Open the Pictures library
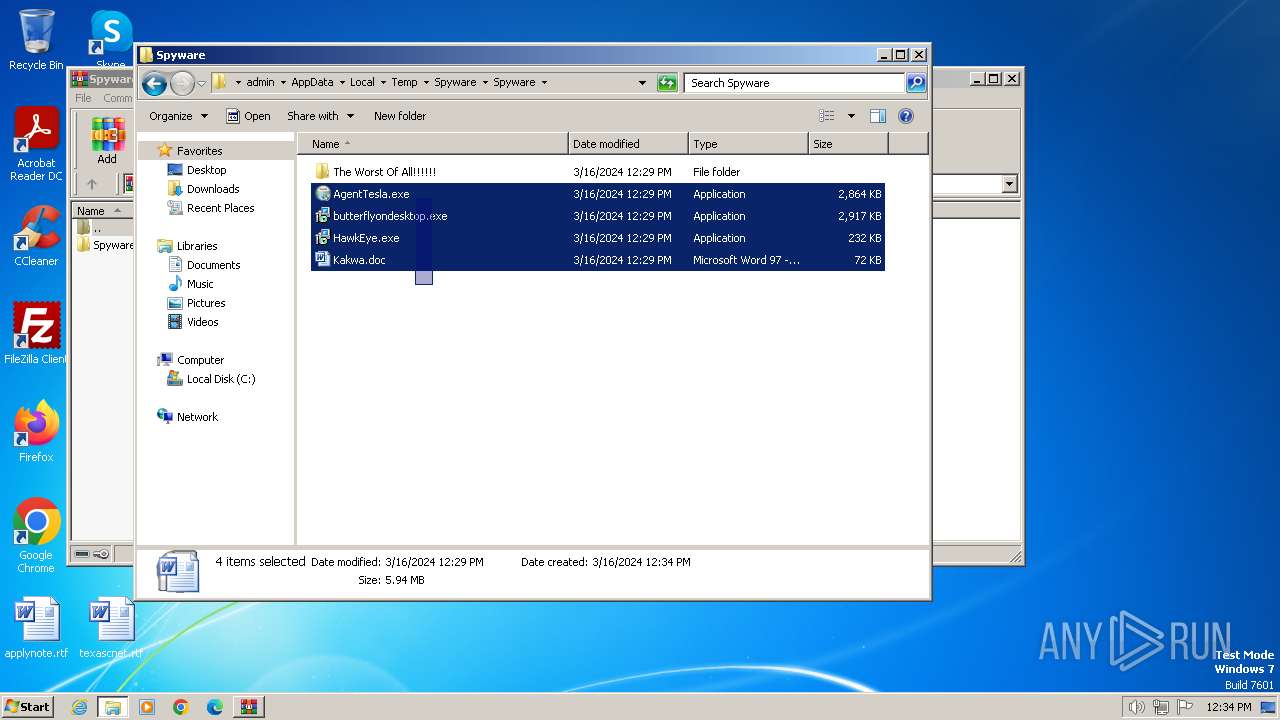This screenshot has height=720, width=1280. (205, 303)
